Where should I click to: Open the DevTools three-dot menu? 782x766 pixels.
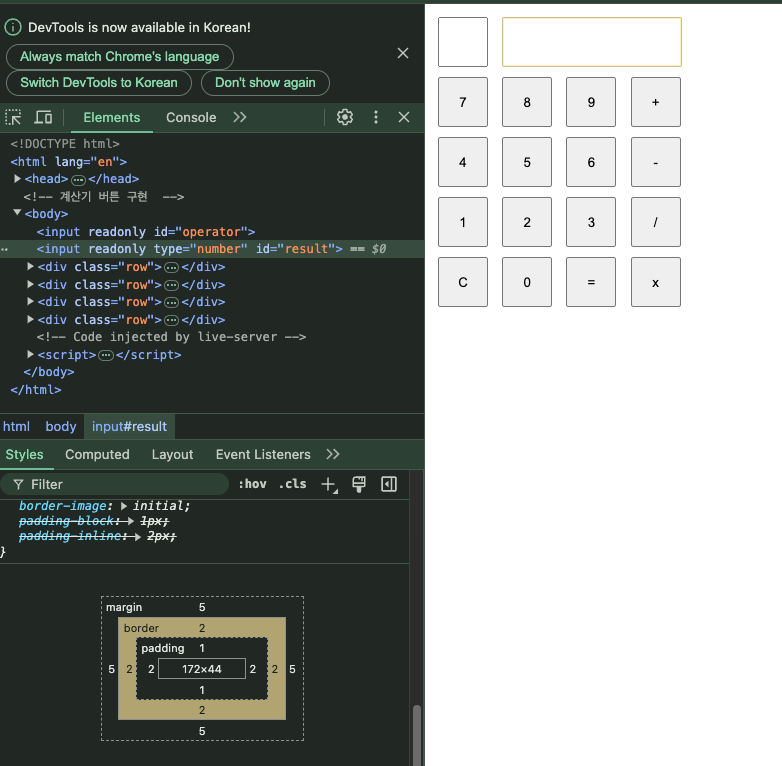376,117
